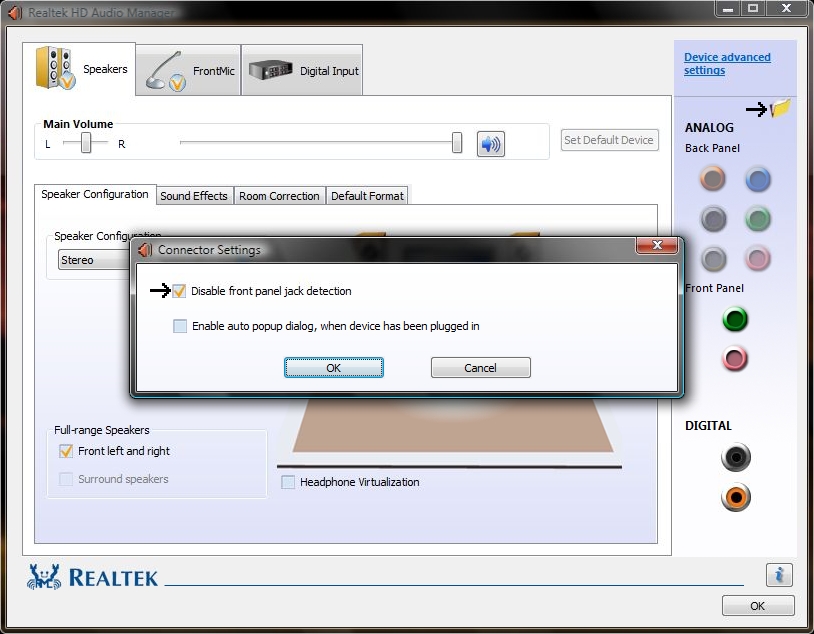
Task: Open the information icon above the main OK button
Action: [x=779, y=575]
